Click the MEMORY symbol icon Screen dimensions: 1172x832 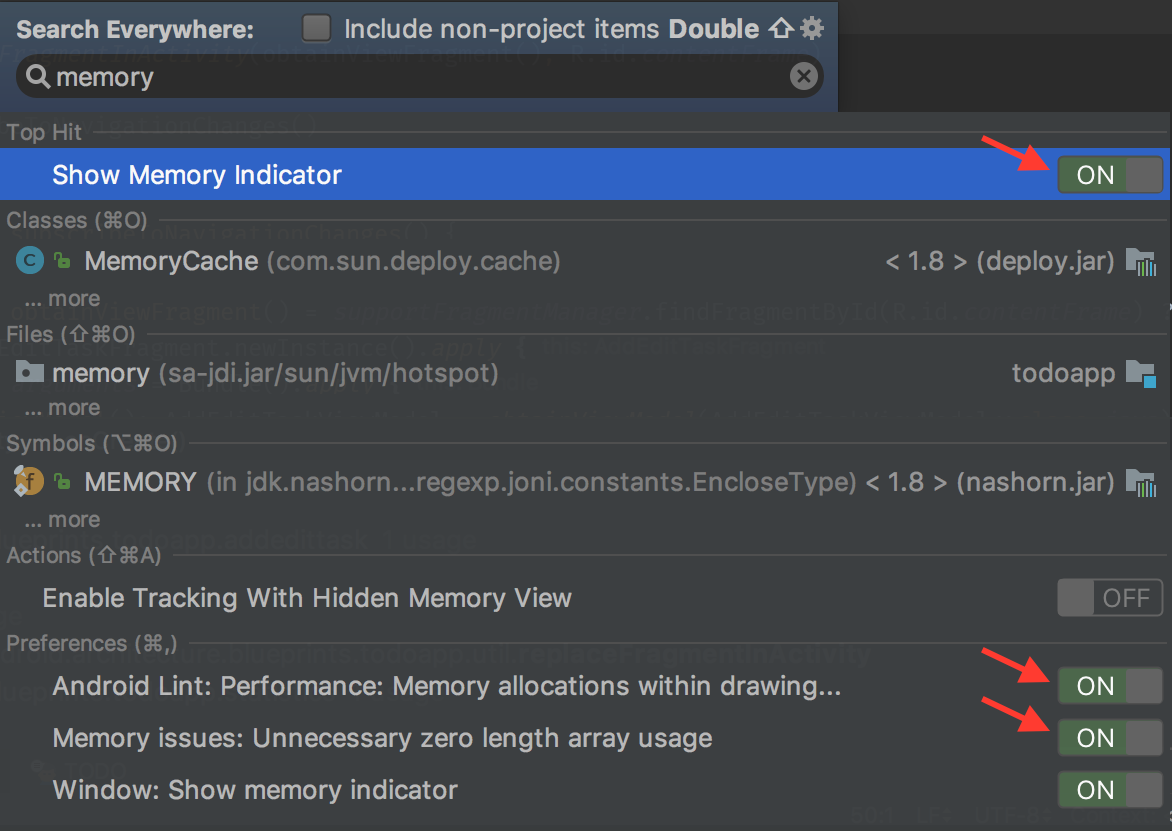tap(27, 482)
